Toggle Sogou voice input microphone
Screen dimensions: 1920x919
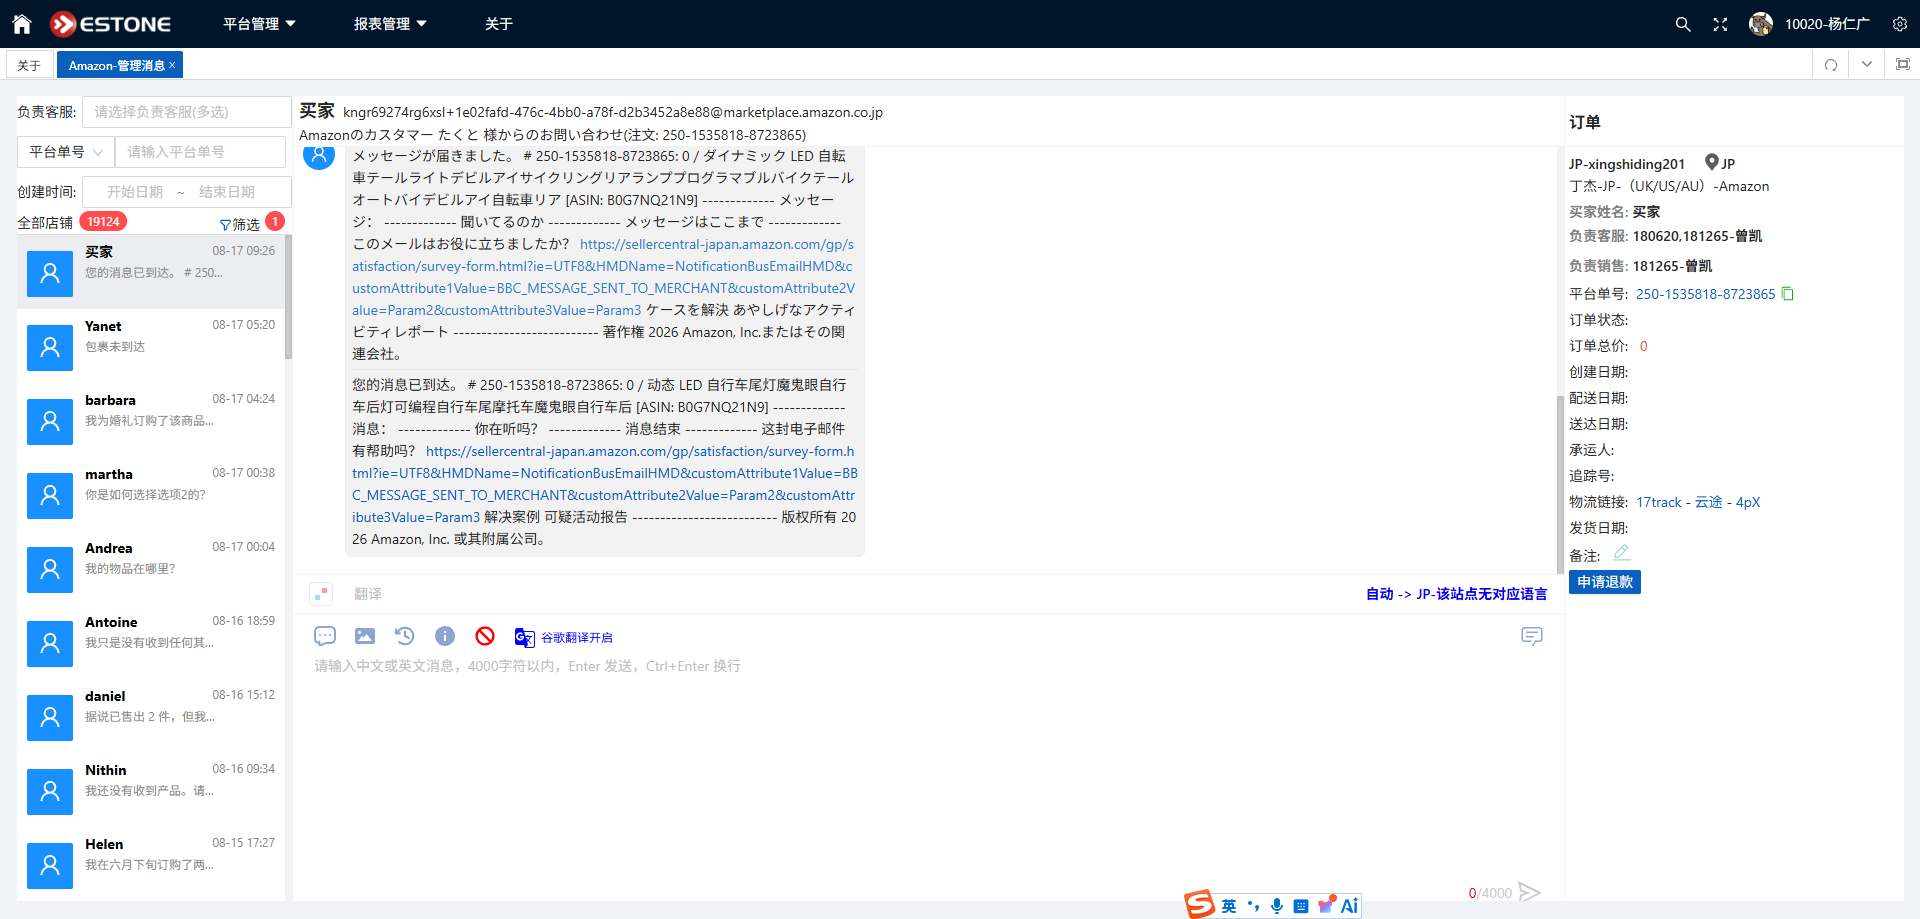tap(1277, 906)
